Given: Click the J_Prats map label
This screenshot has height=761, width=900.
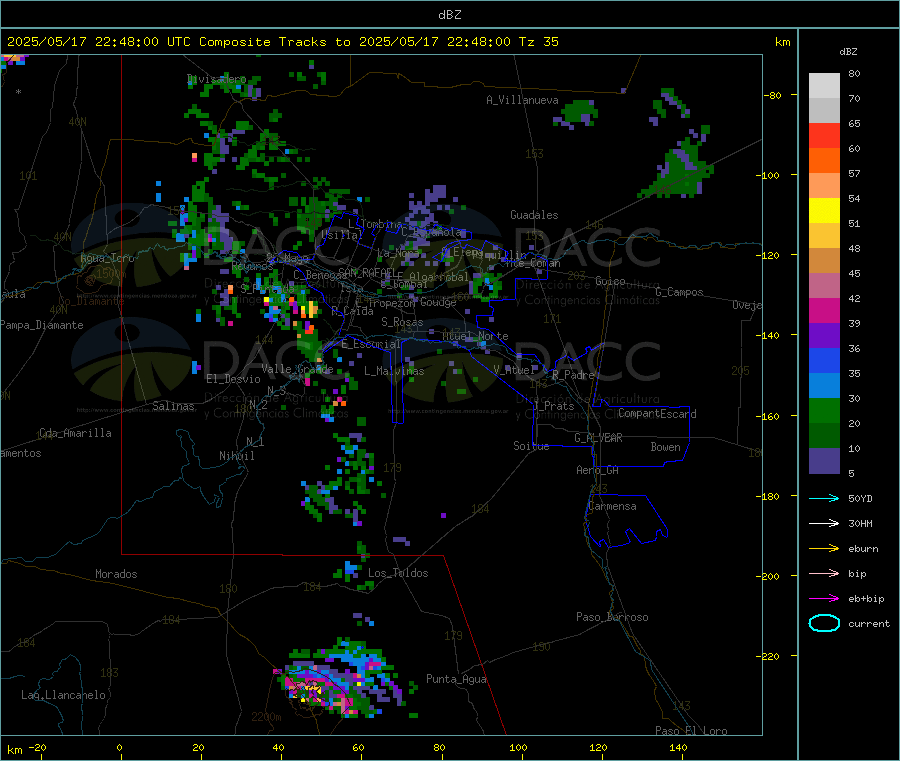Looking at the screenshot, I should point(554,406).
